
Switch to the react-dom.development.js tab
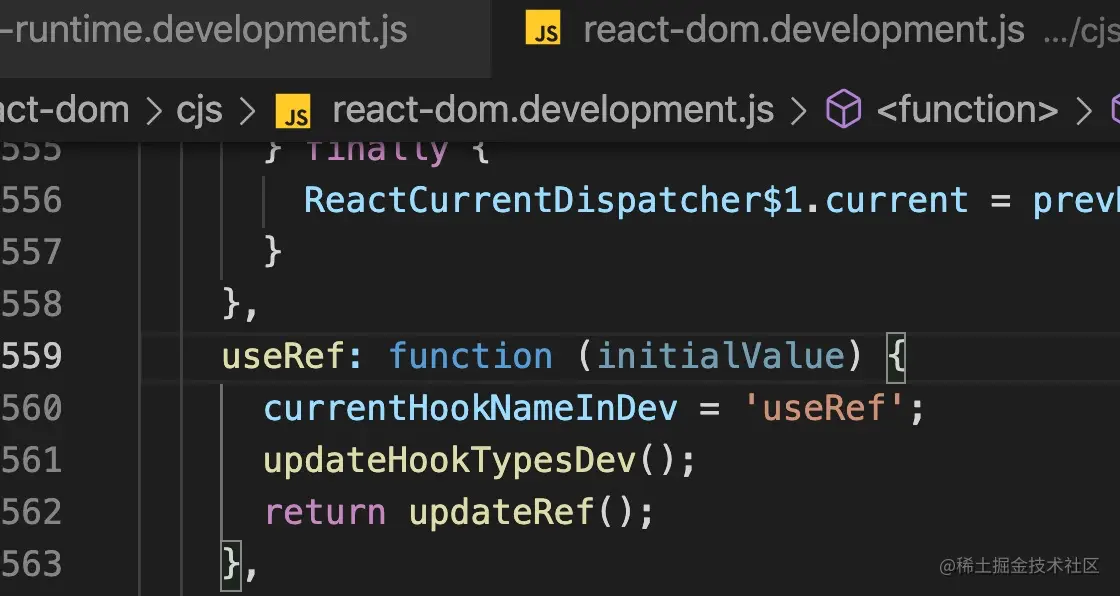point(806,31)
